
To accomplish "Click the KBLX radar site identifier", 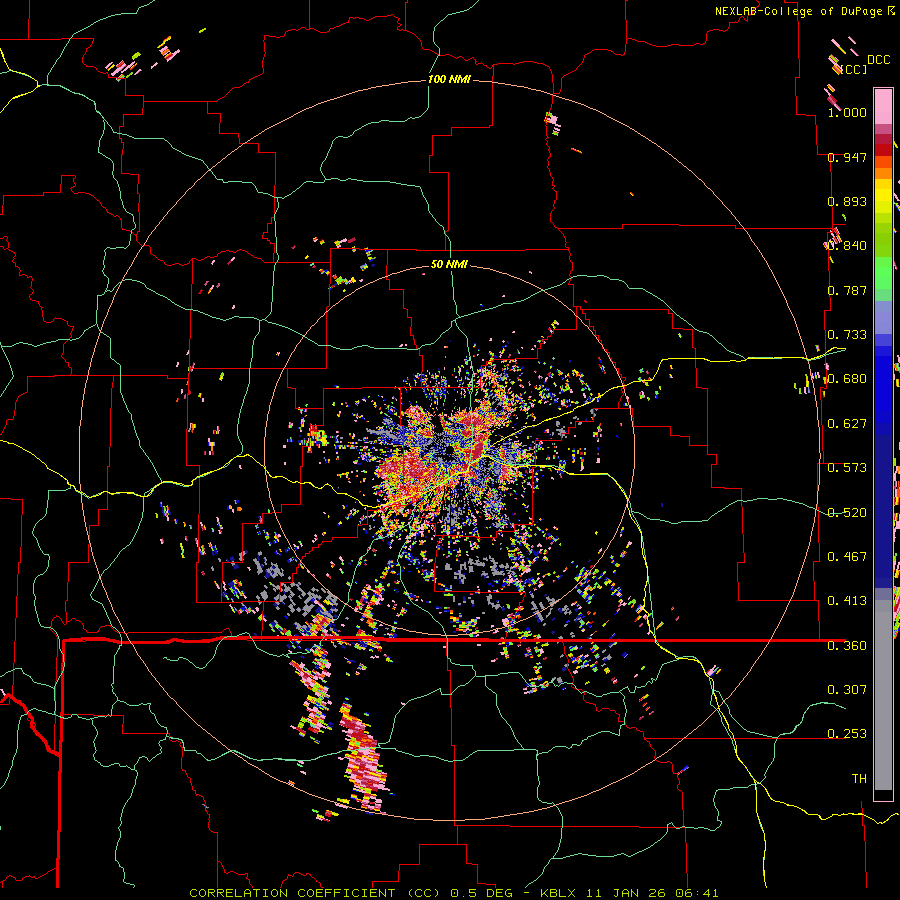I will pos(560,893).
